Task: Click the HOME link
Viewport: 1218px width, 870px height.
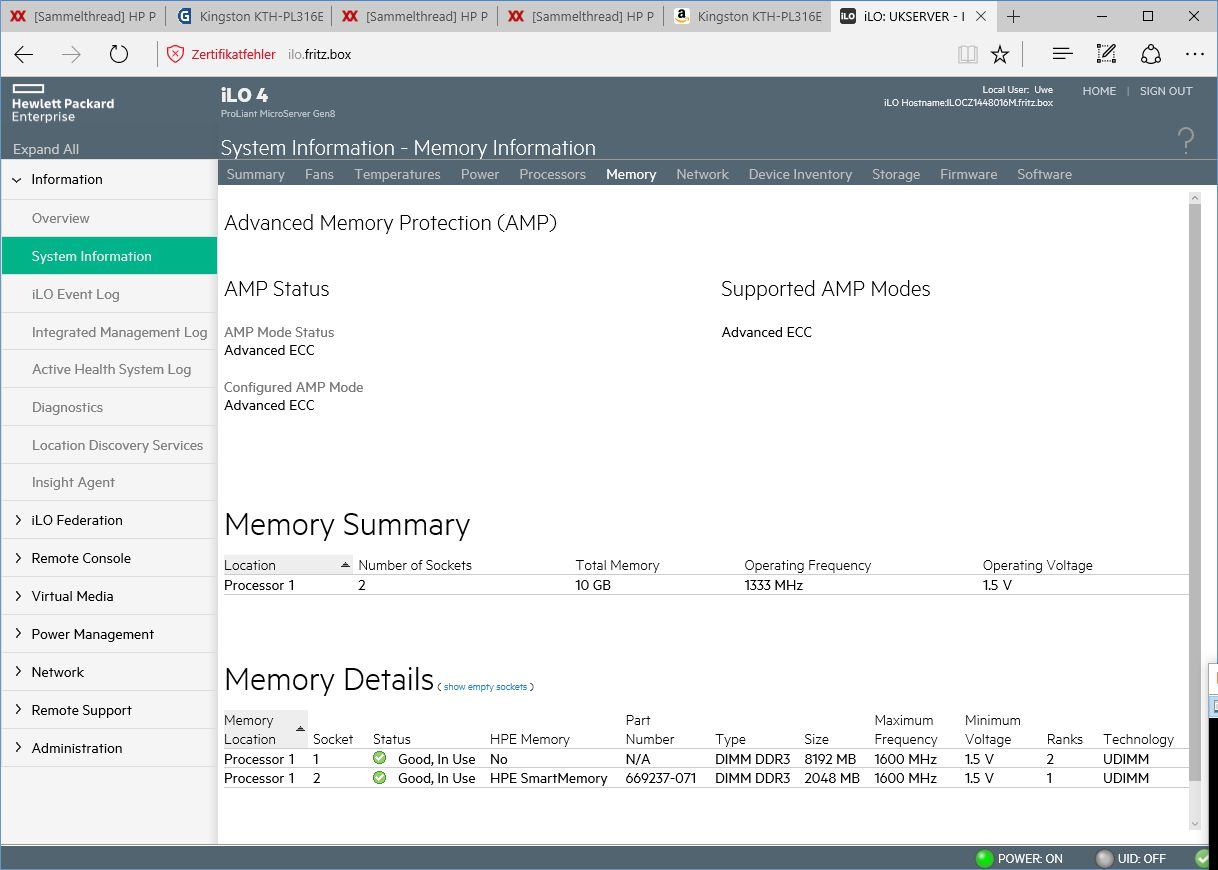Action: click(x=1099, y=91)
